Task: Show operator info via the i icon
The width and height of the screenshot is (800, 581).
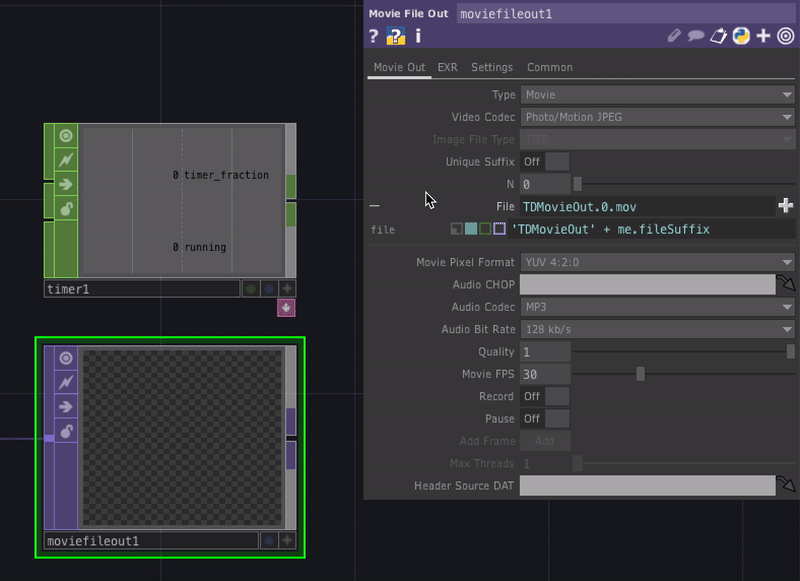Action: 418,36
